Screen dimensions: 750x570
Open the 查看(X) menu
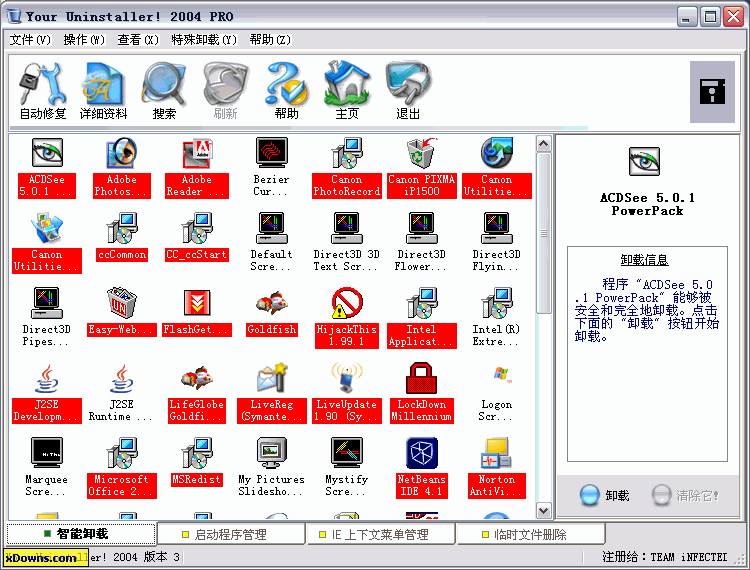138,40
